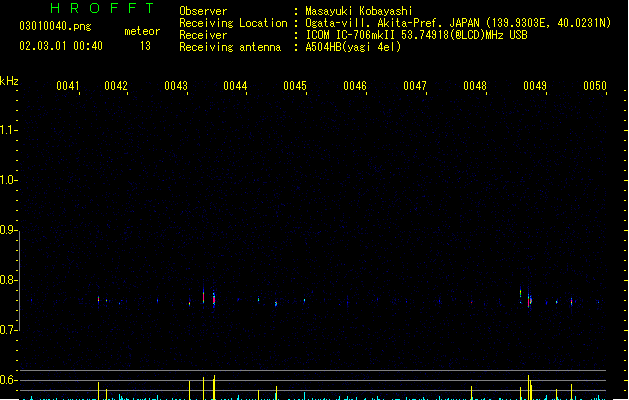Click the 0050 time marker
Image resolution: width=629 pixels, height=400 pixels.
(x=595, y=86)
